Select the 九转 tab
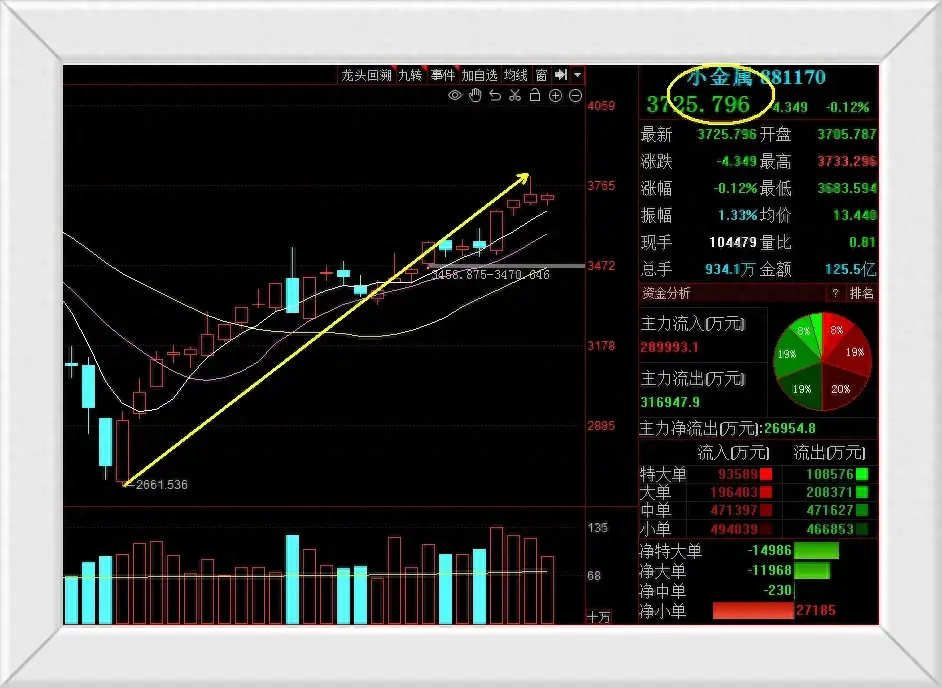This screenshot has height=688, width=942. click(x=410, y=75)
